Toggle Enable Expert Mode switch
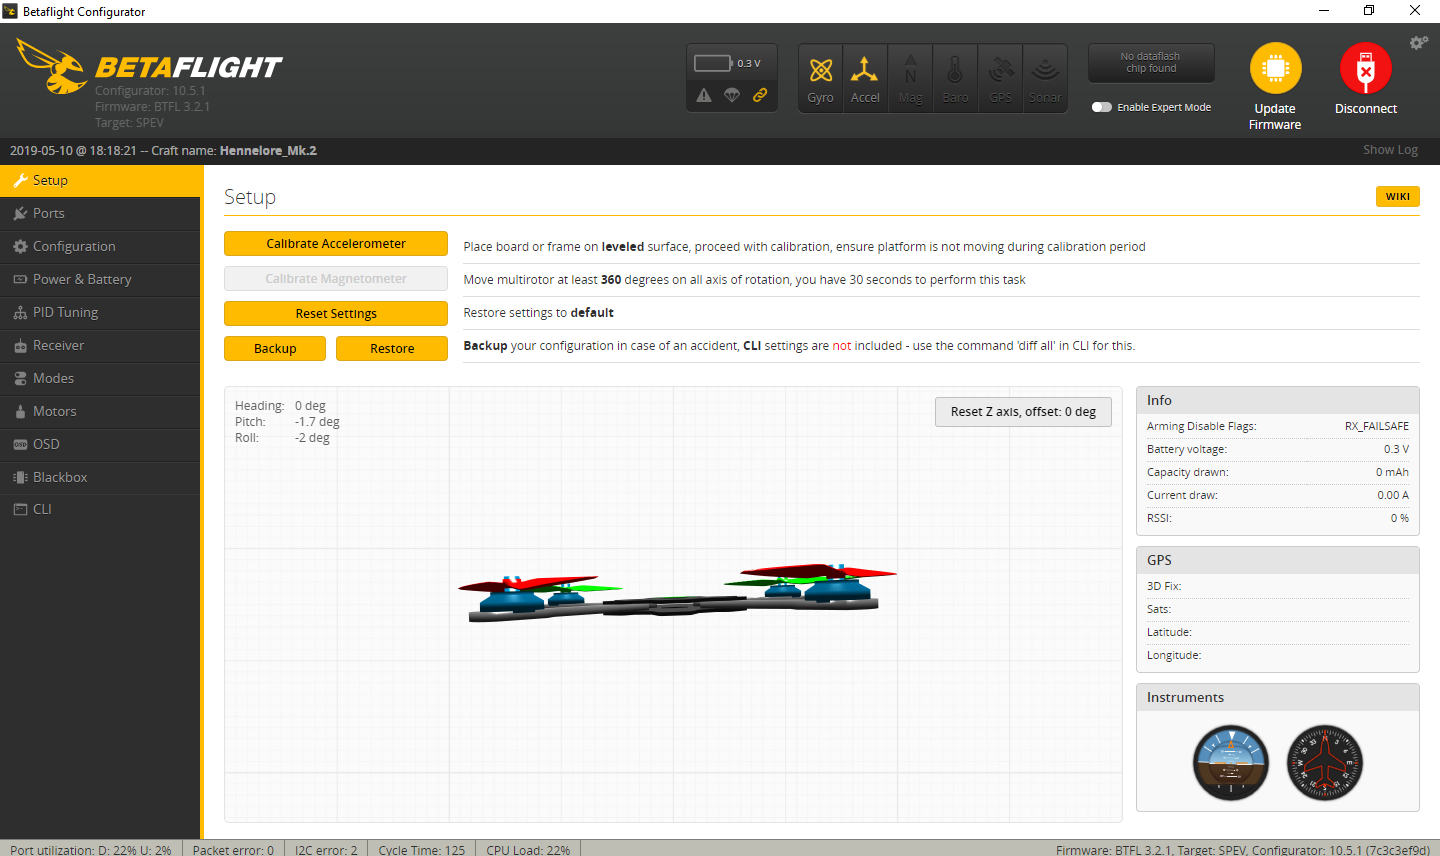The width and height of the screenshot is (1440, 856). (x=1102, y=107)
